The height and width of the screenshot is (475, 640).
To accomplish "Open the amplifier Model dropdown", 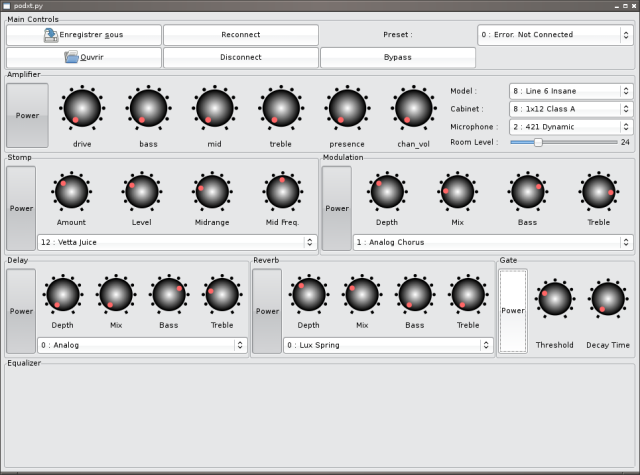I will tap(570, 91).
